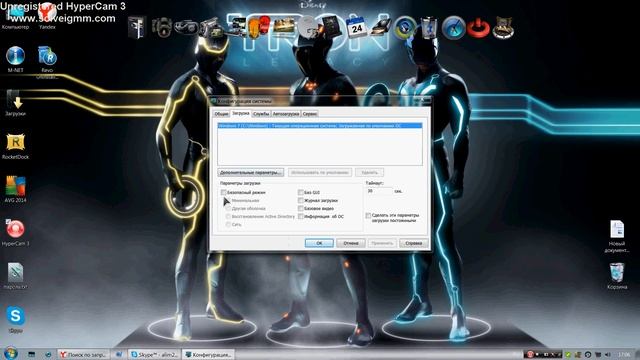Open the Windows Start button

coord(11,353)
